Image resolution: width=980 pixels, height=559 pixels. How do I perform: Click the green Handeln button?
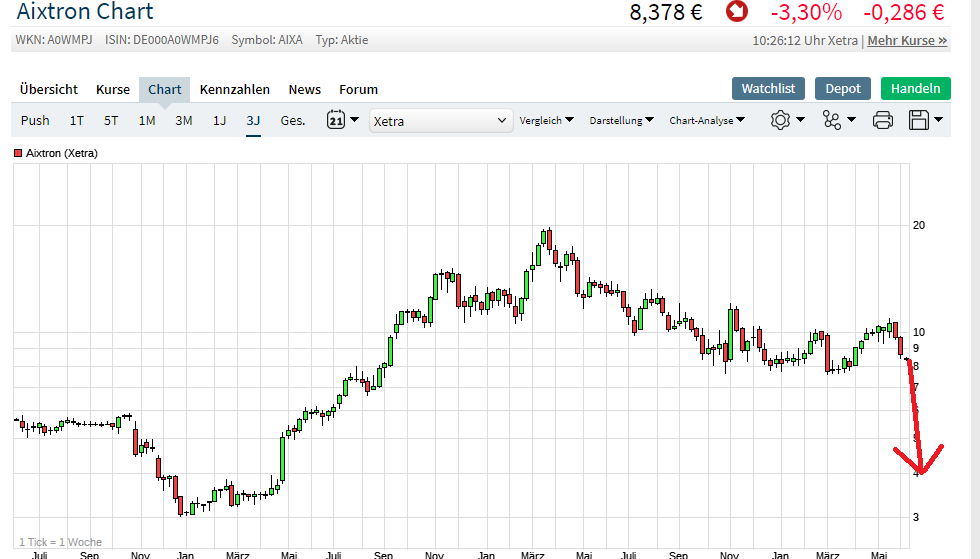pos(916,89)
